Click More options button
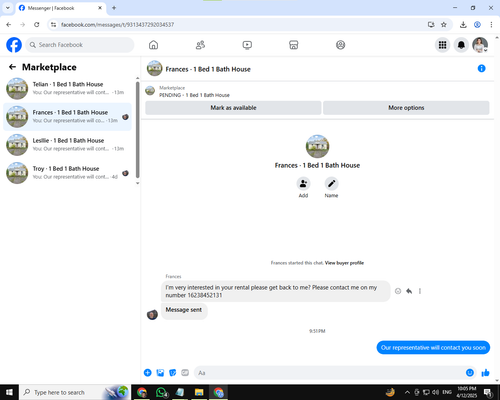 tap(406, 108)
